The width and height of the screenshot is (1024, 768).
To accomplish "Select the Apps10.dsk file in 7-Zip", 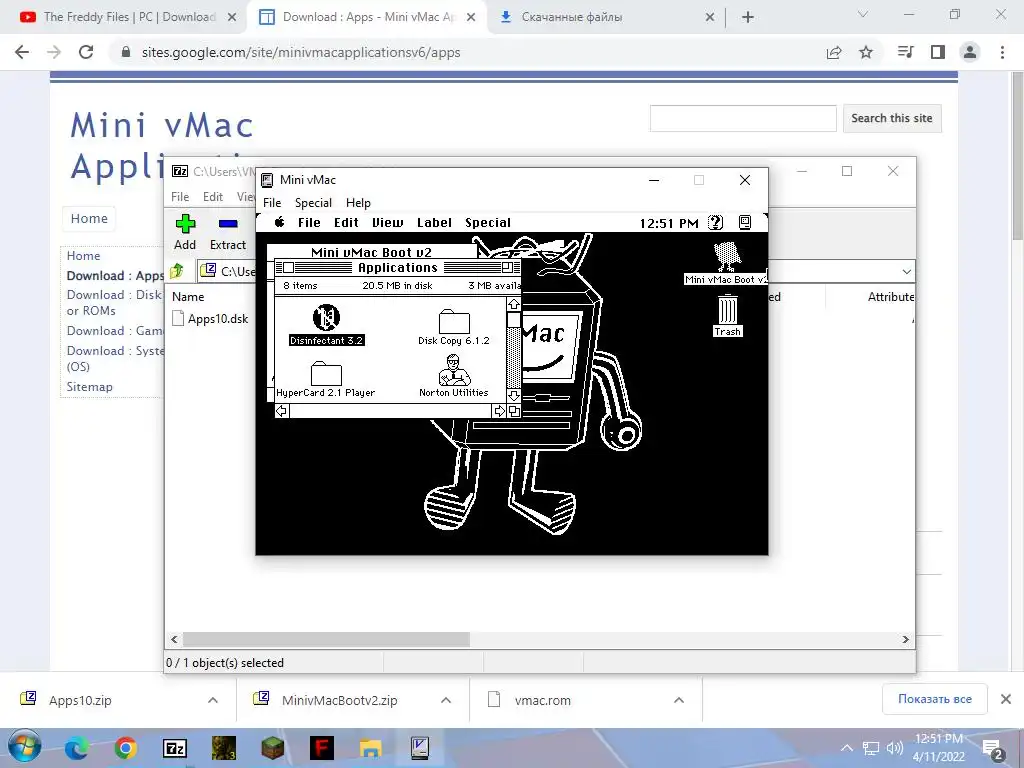I will [x=210, y=319].
